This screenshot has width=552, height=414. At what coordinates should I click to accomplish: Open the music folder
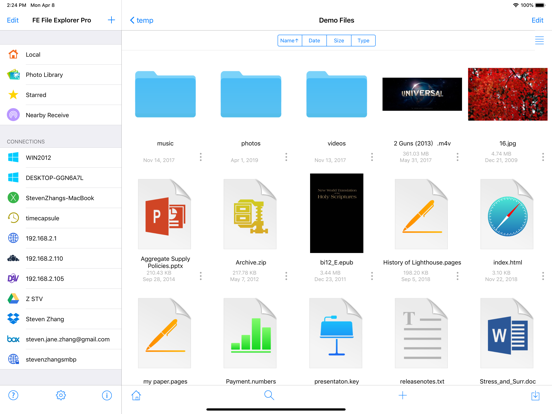(165, 94)
